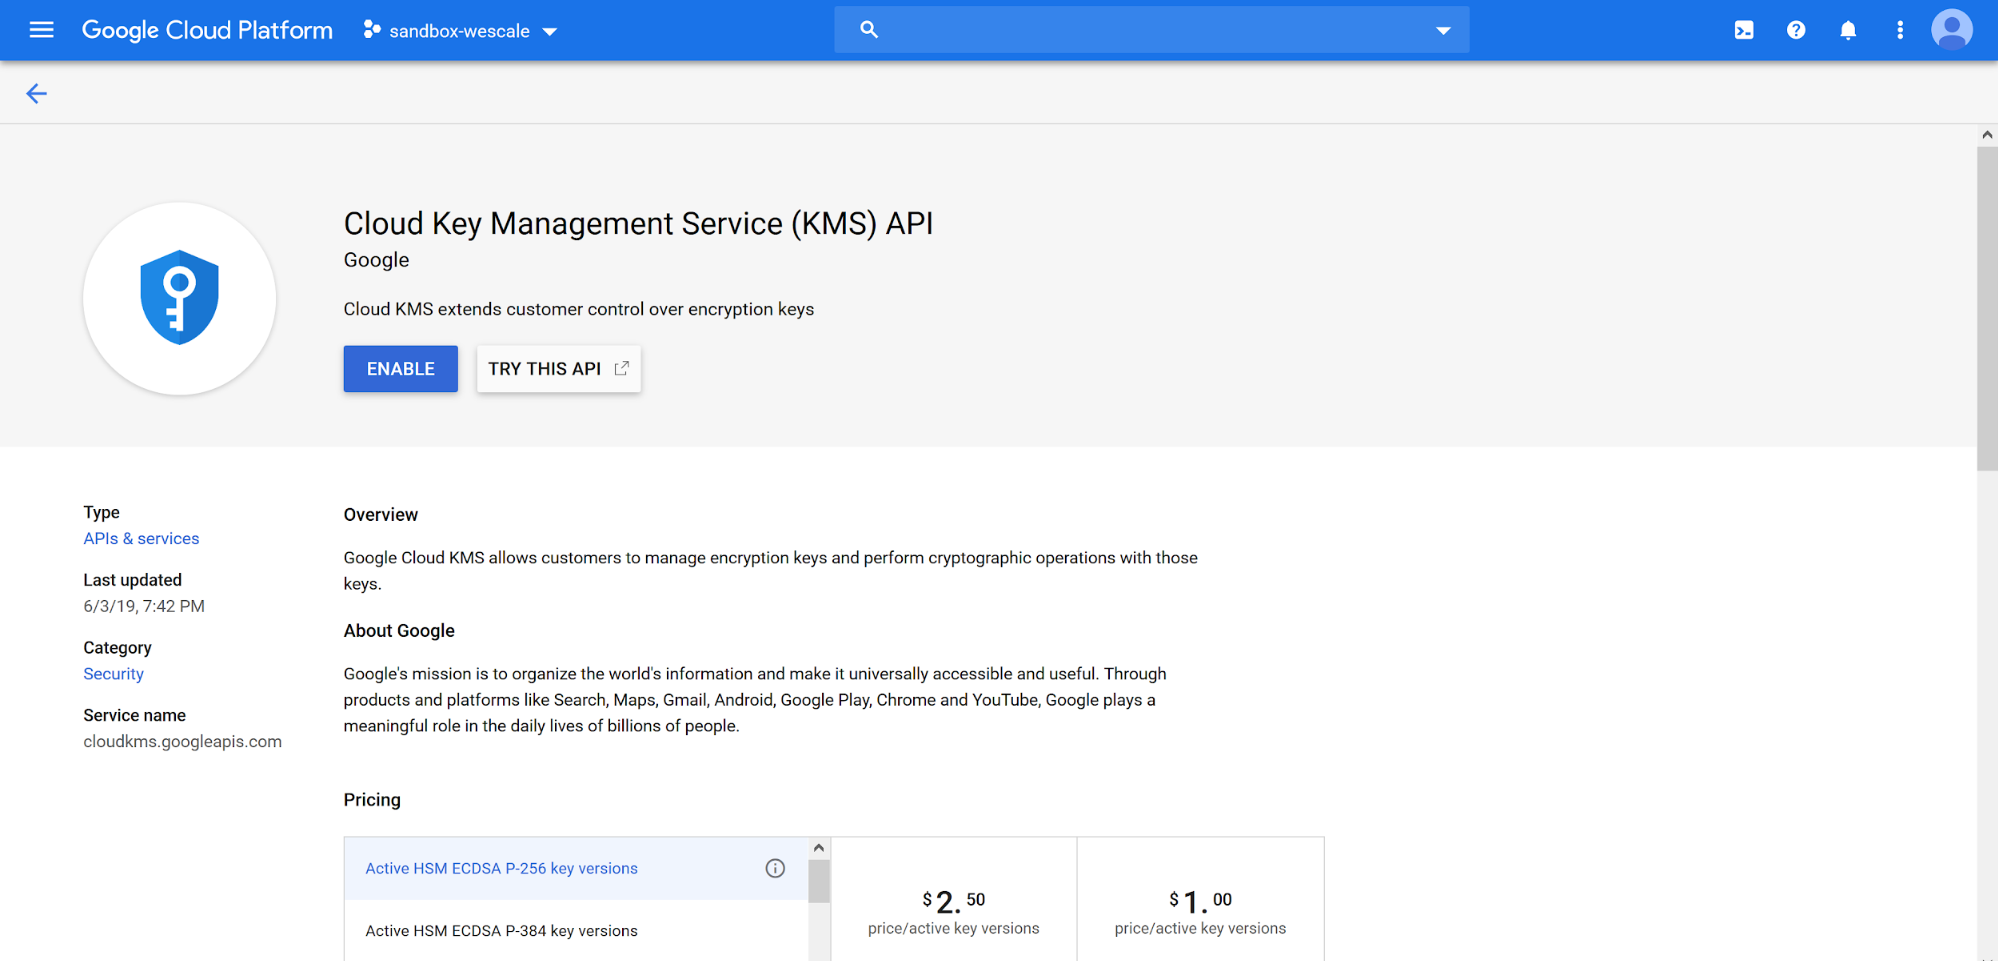Viewport: 1998px width, 961px height.
Task: Open the user account avatar
Action: click(1952, 30)
